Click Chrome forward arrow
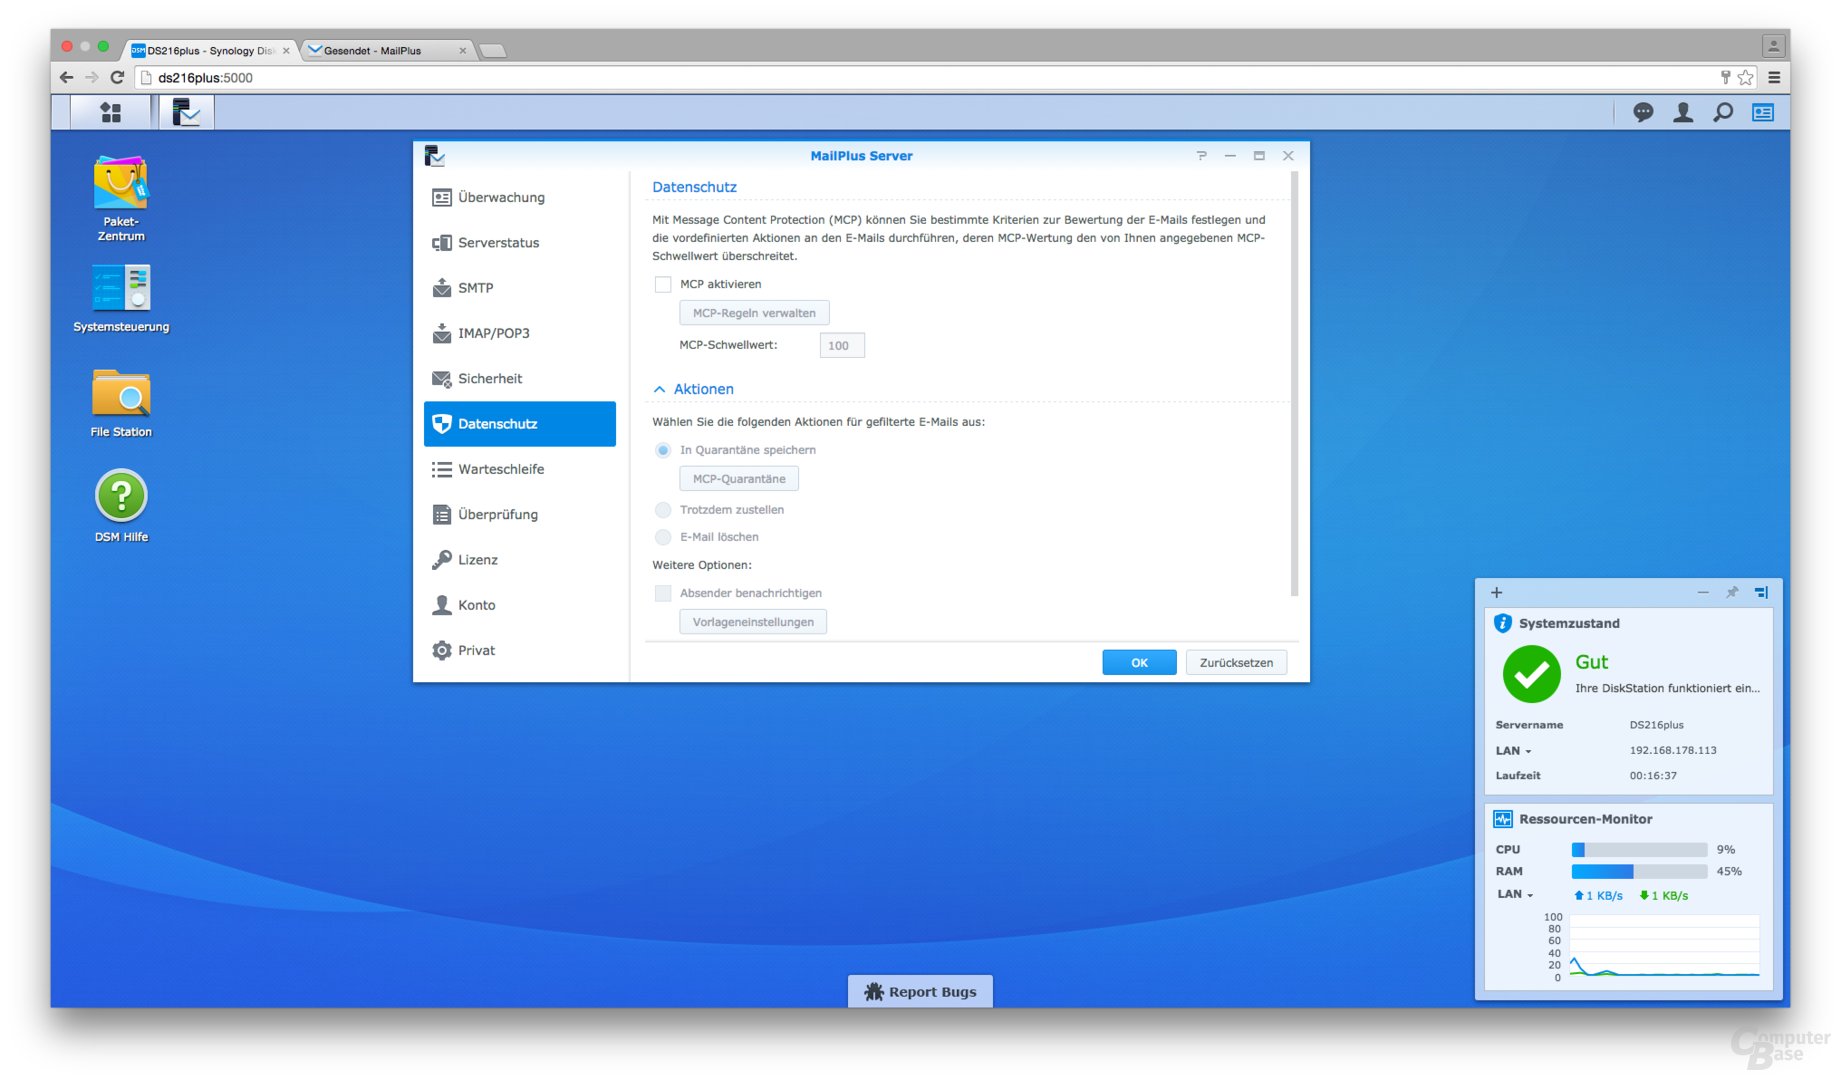1841x1080 pixels. click(x=92, y=77)
